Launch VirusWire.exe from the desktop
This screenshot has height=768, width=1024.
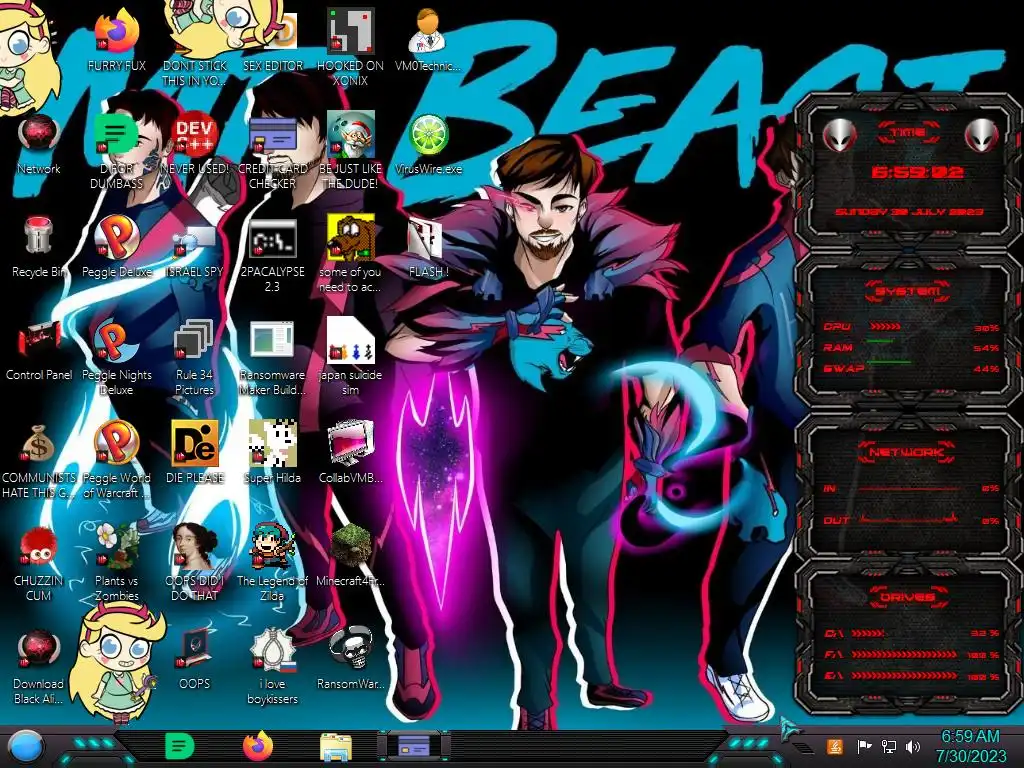point(428,135)
